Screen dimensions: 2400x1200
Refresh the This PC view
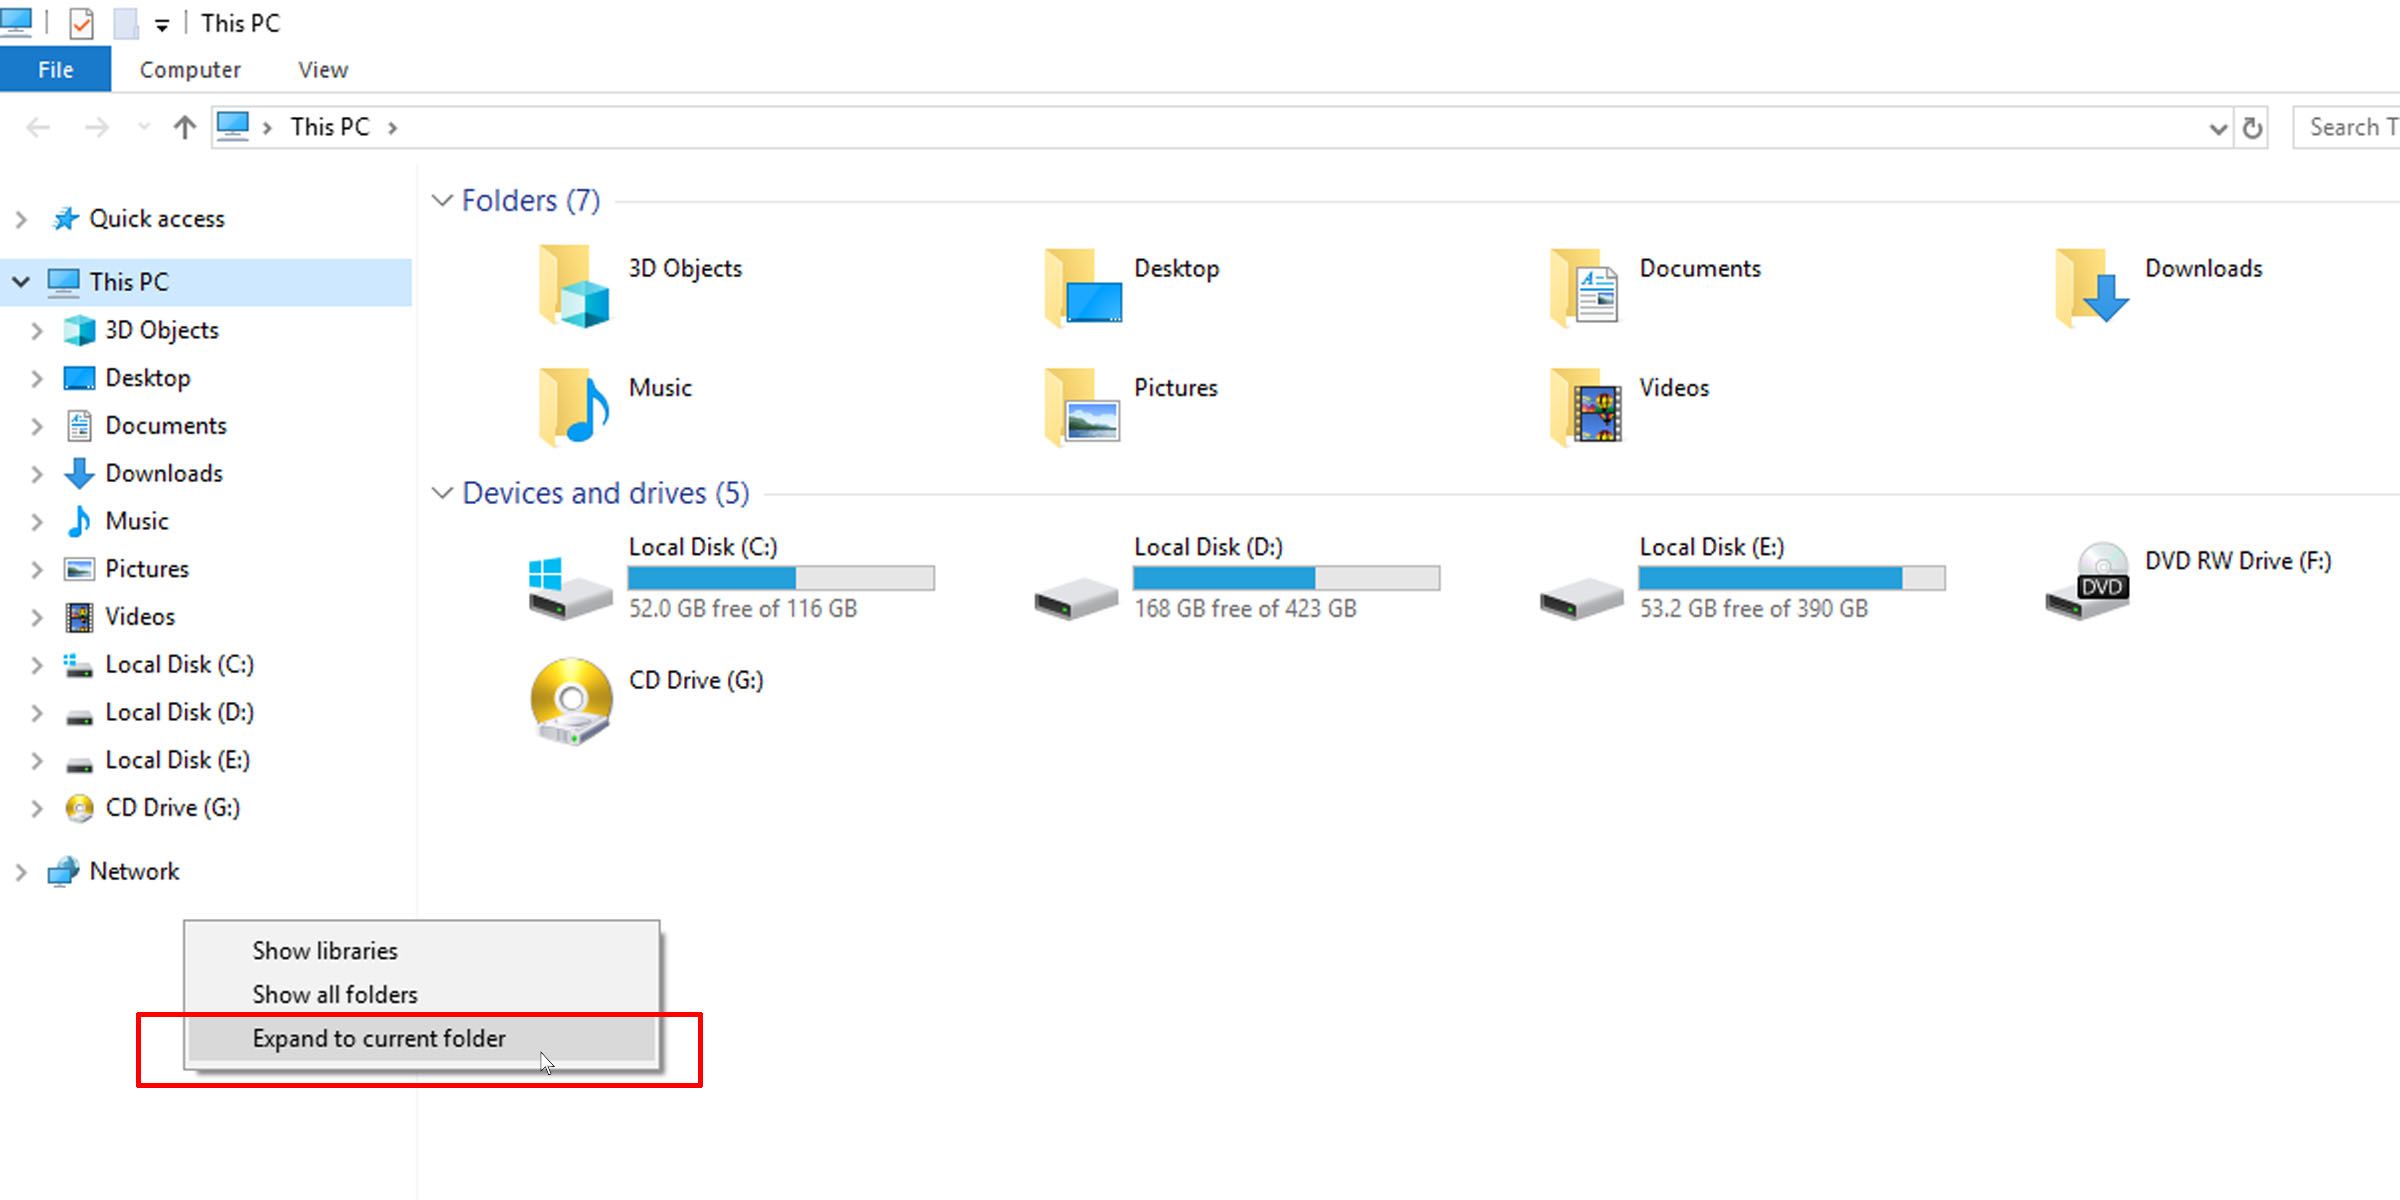click(2252, 128)
